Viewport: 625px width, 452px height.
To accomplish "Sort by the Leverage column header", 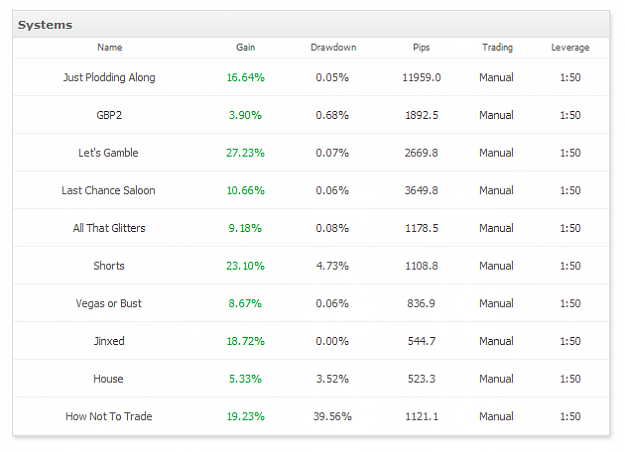I will point(570,47).
